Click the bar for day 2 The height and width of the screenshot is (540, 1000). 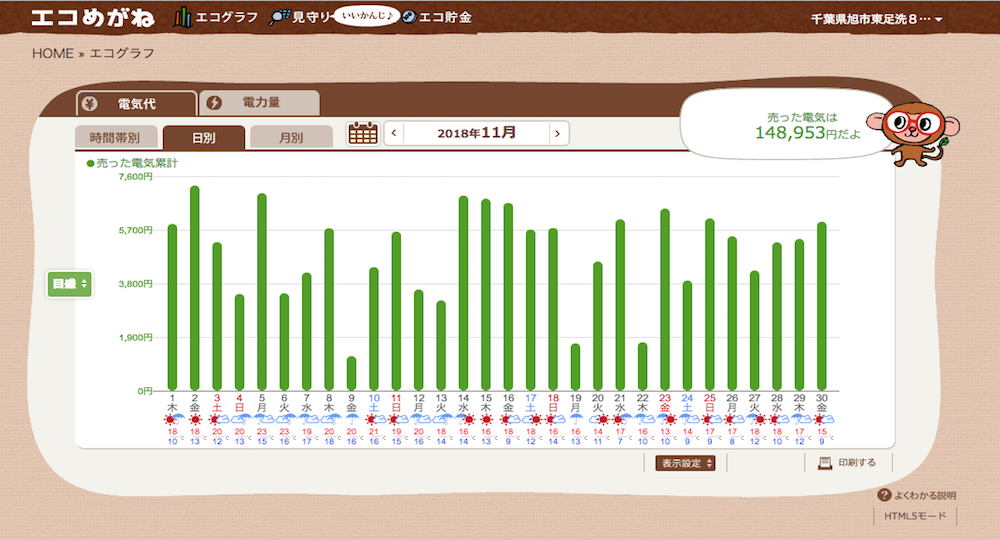[195, 288]
